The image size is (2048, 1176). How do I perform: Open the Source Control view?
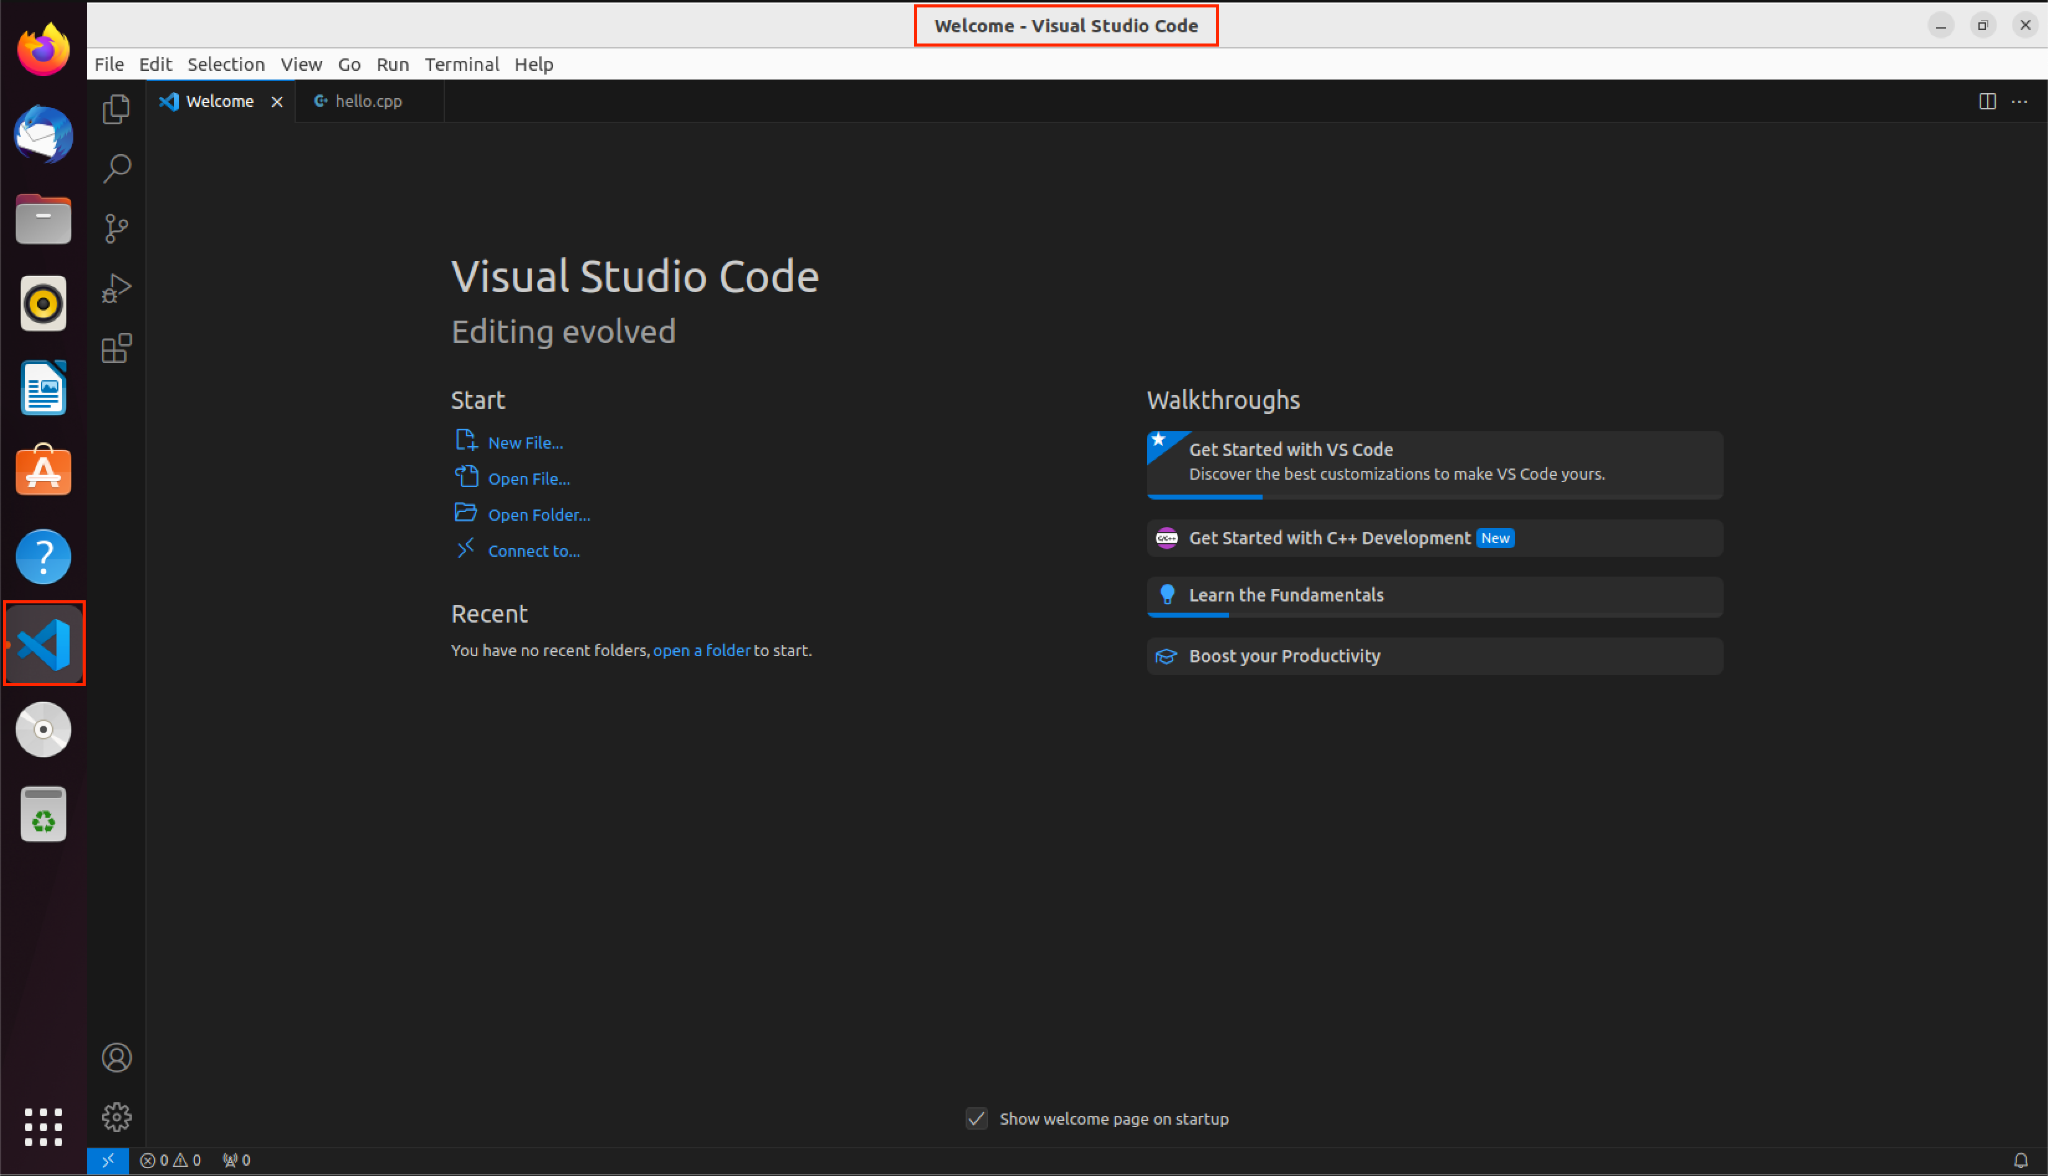pos(116,228)
